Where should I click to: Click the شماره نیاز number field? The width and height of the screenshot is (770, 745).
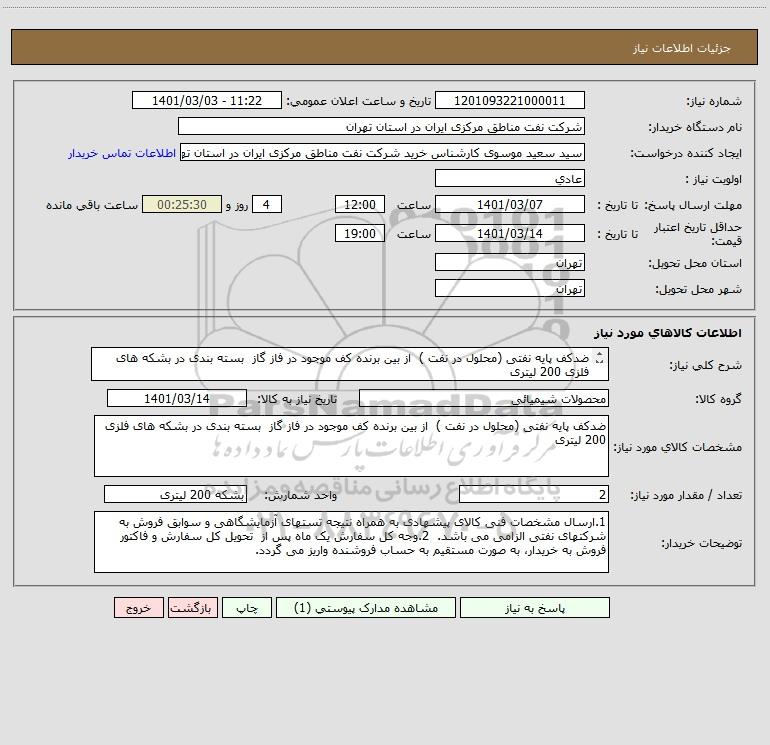coord(510,100)
